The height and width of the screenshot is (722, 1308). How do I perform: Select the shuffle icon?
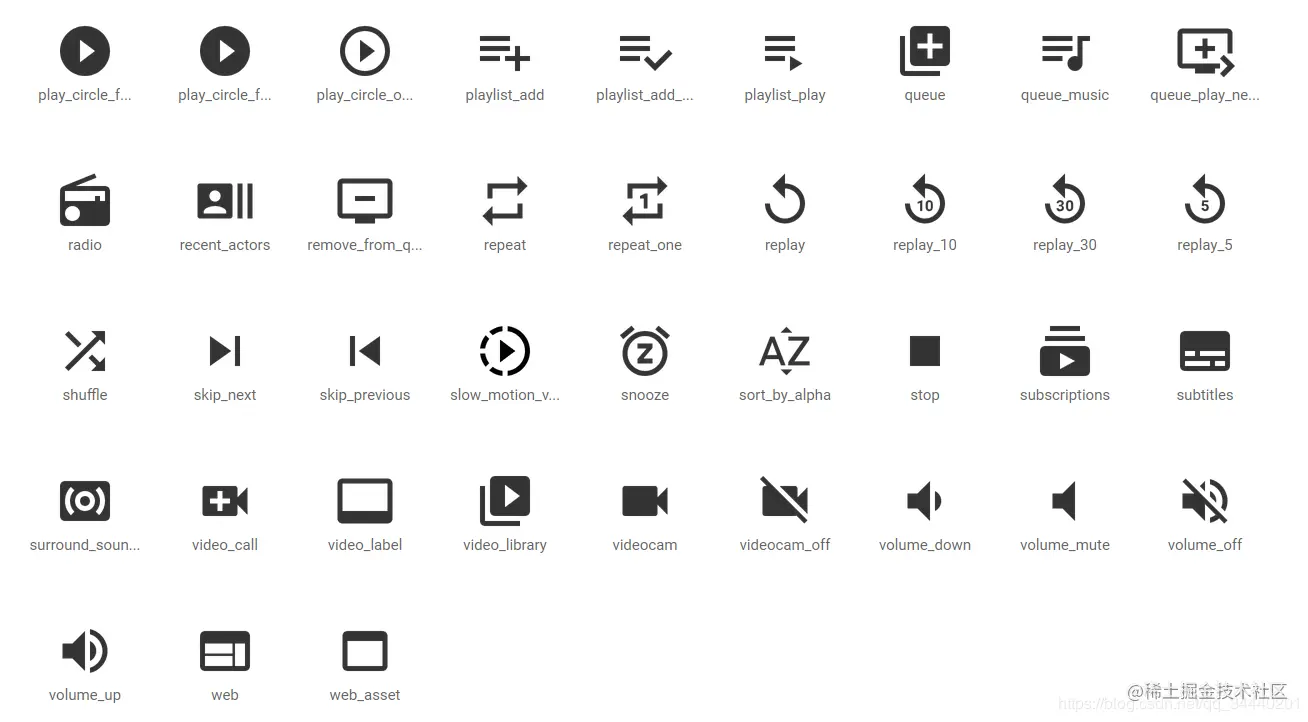(85, 351)
